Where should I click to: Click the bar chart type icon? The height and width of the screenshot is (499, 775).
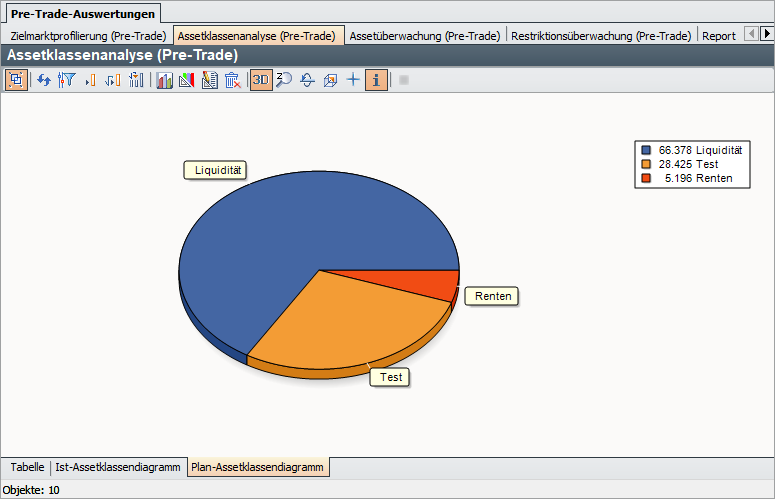point(164,80)
